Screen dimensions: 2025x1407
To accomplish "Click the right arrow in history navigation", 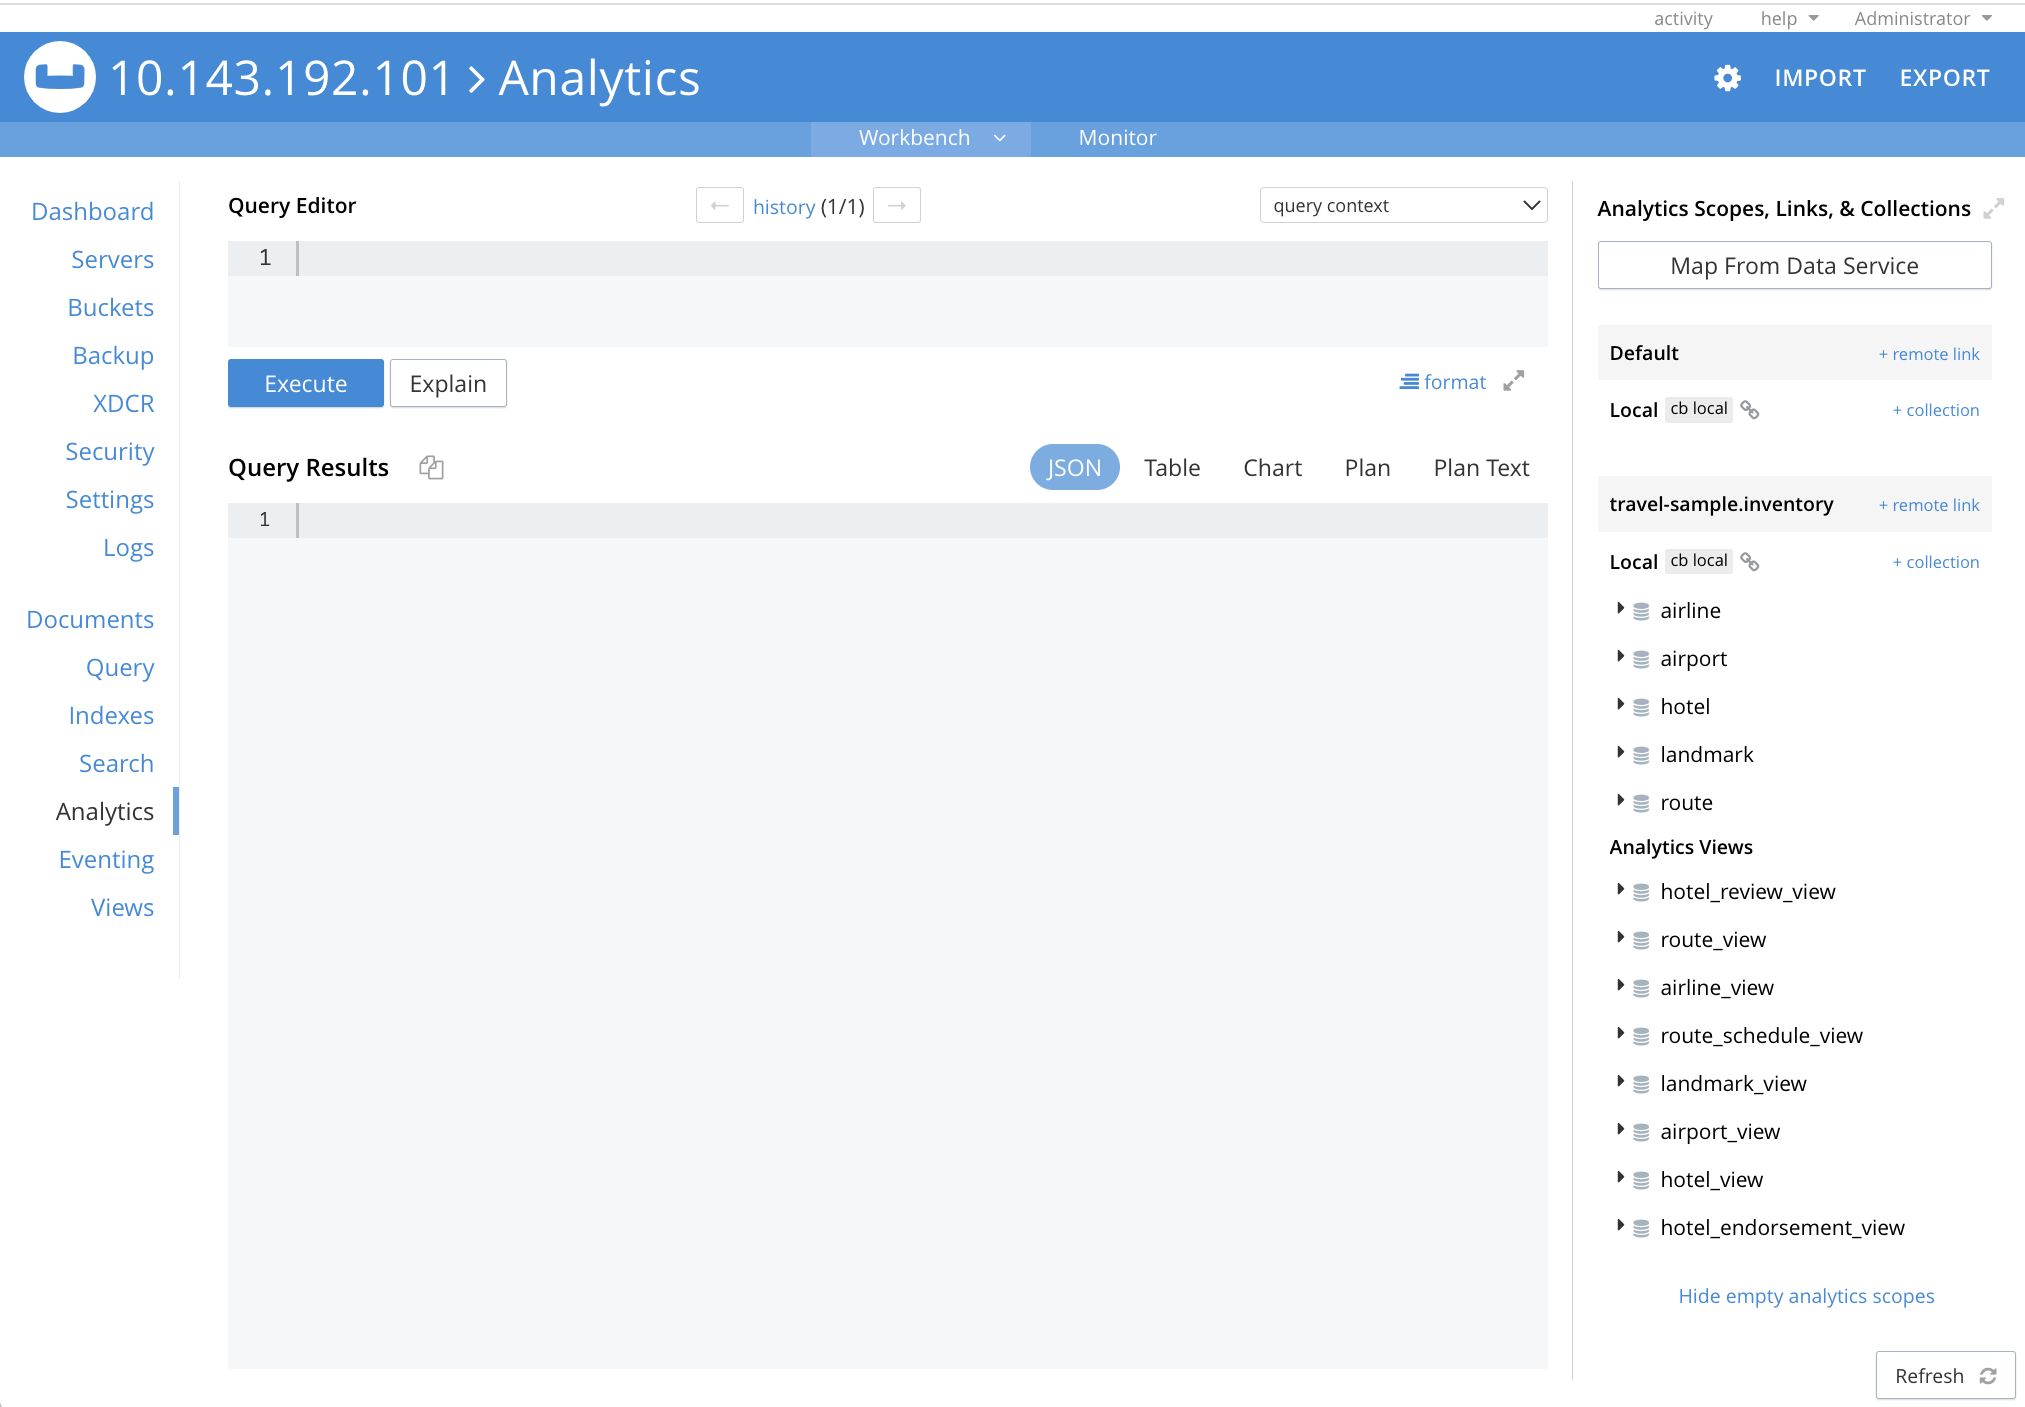I will [x=896, y=206].
